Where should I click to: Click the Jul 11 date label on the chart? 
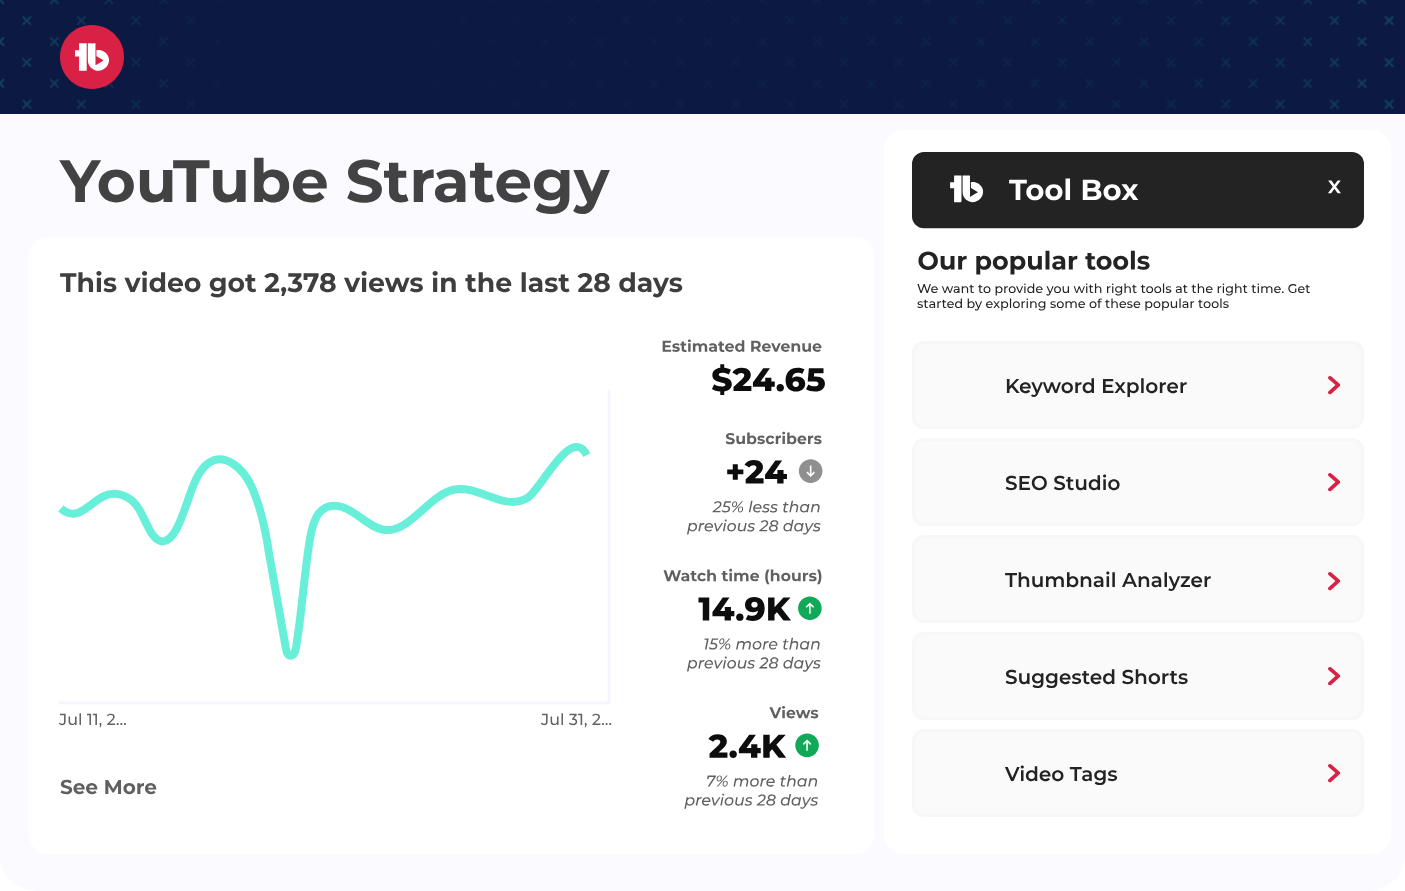pyautogui.click(x=92, y=718)
